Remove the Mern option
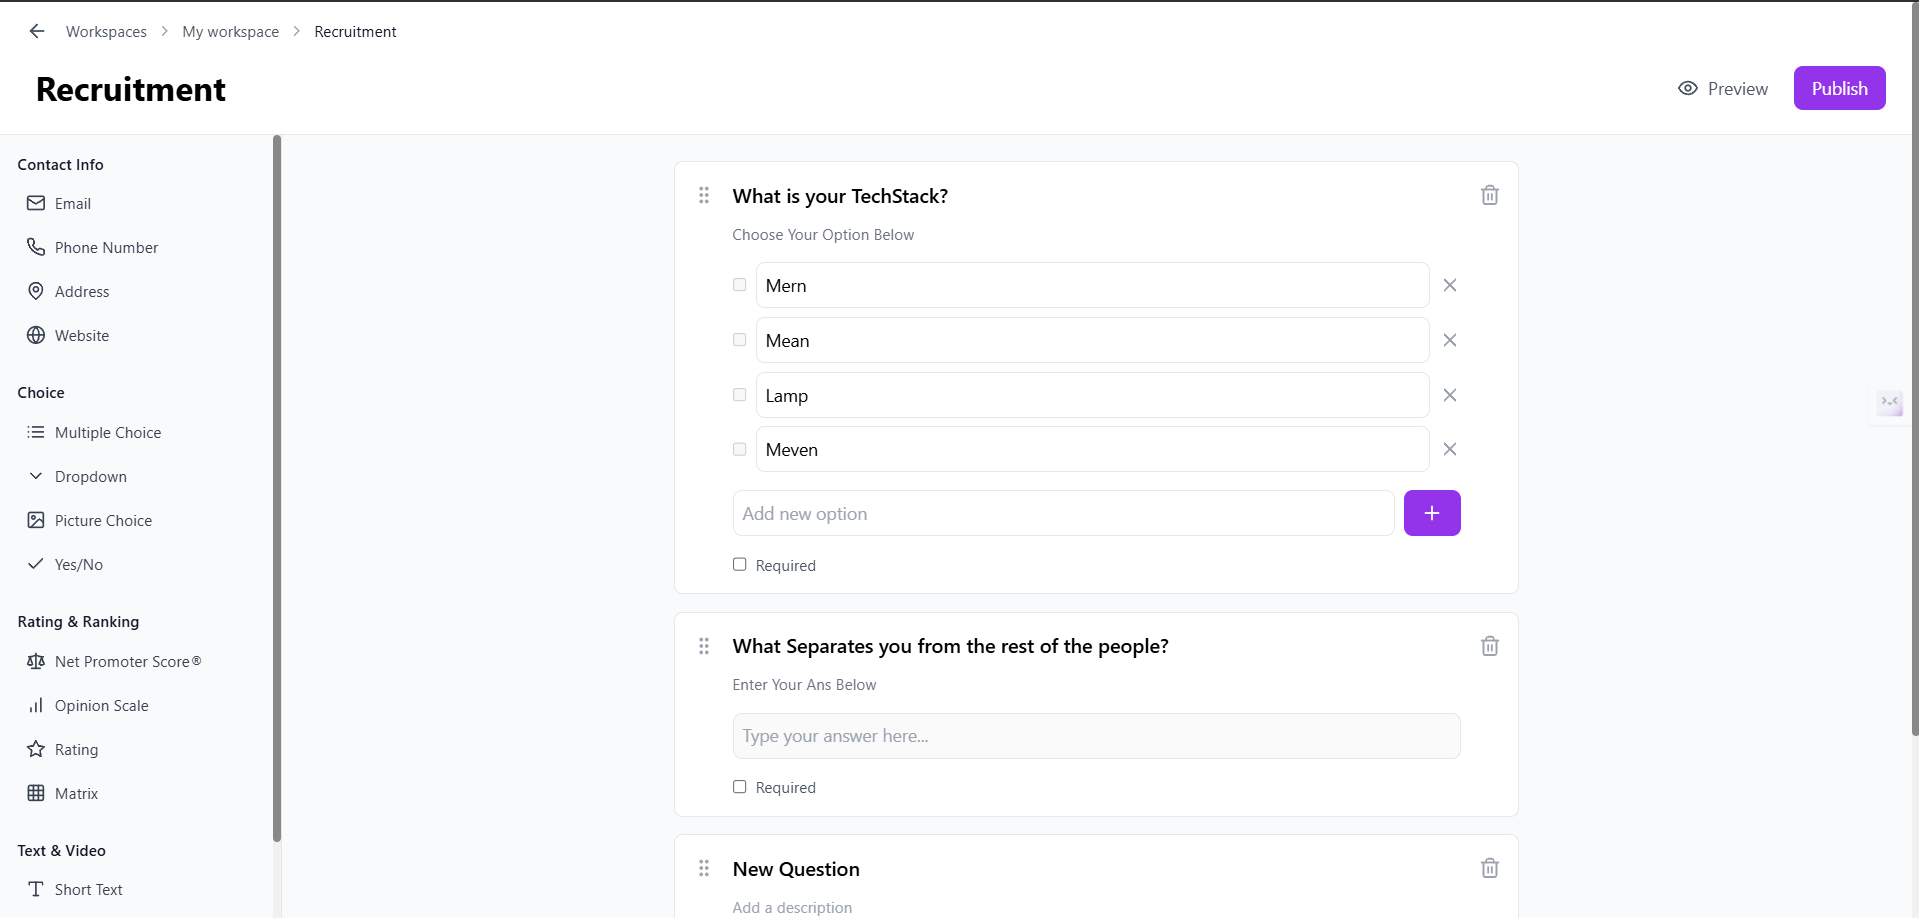This screenshot has height=918, width=1919. coord(1449,285)
